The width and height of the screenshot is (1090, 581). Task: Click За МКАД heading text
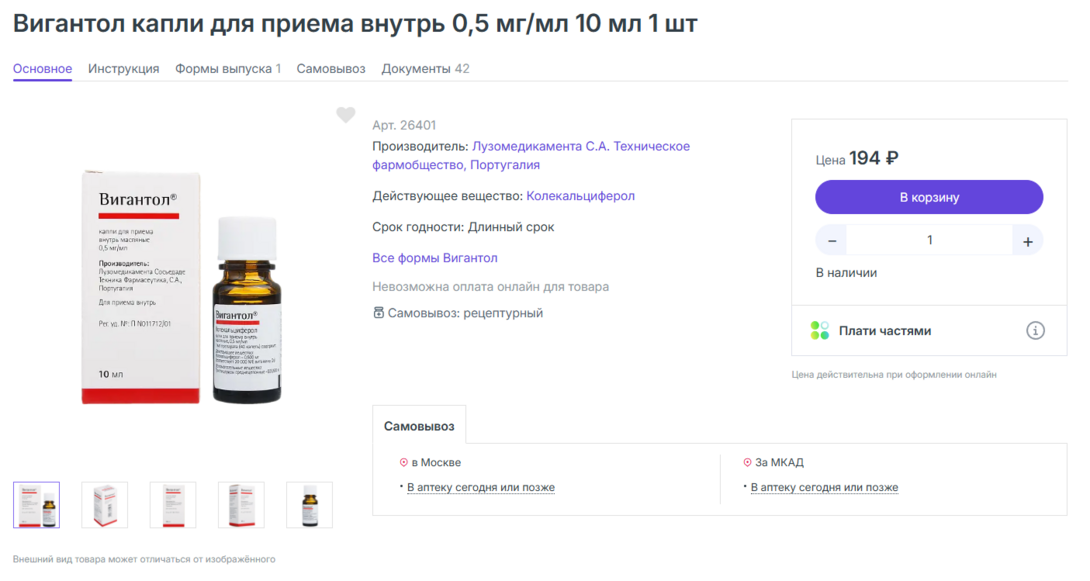(x=779, y=462)
